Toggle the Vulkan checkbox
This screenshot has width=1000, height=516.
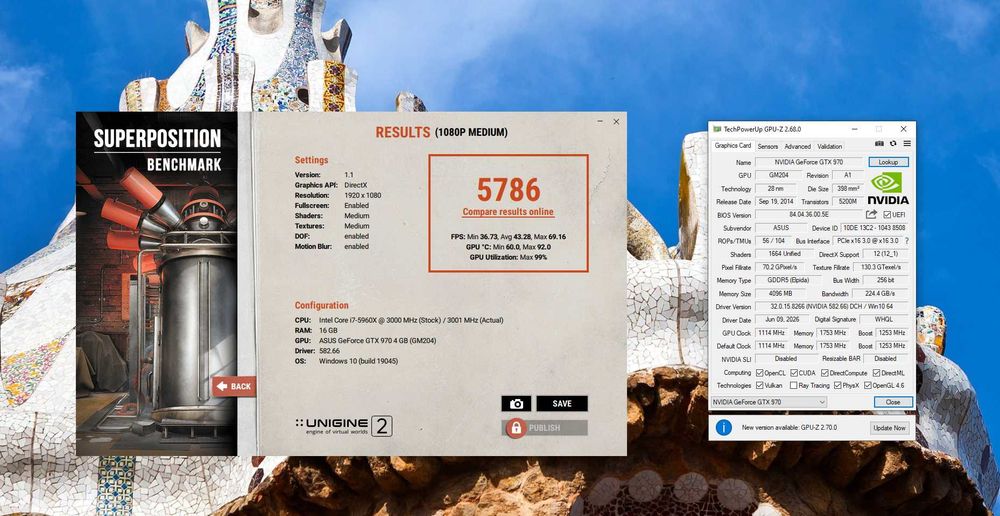(760, 385)
